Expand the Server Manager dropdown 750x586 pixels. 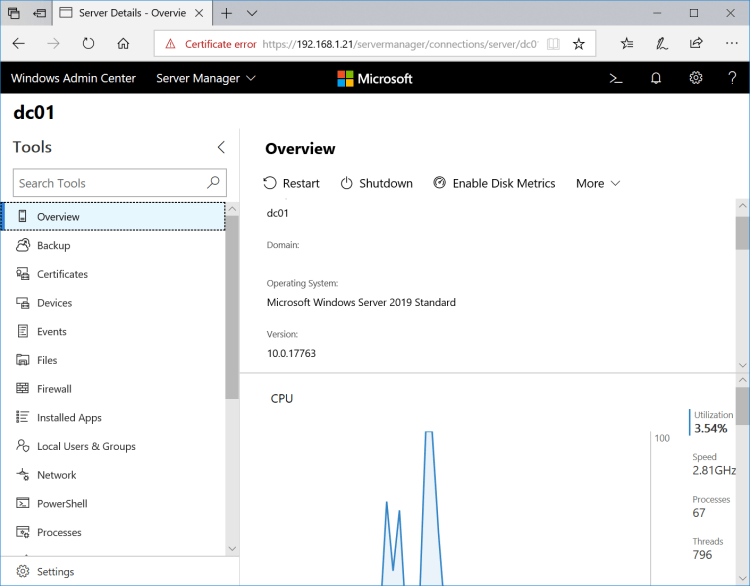click(x=206, y=78)
